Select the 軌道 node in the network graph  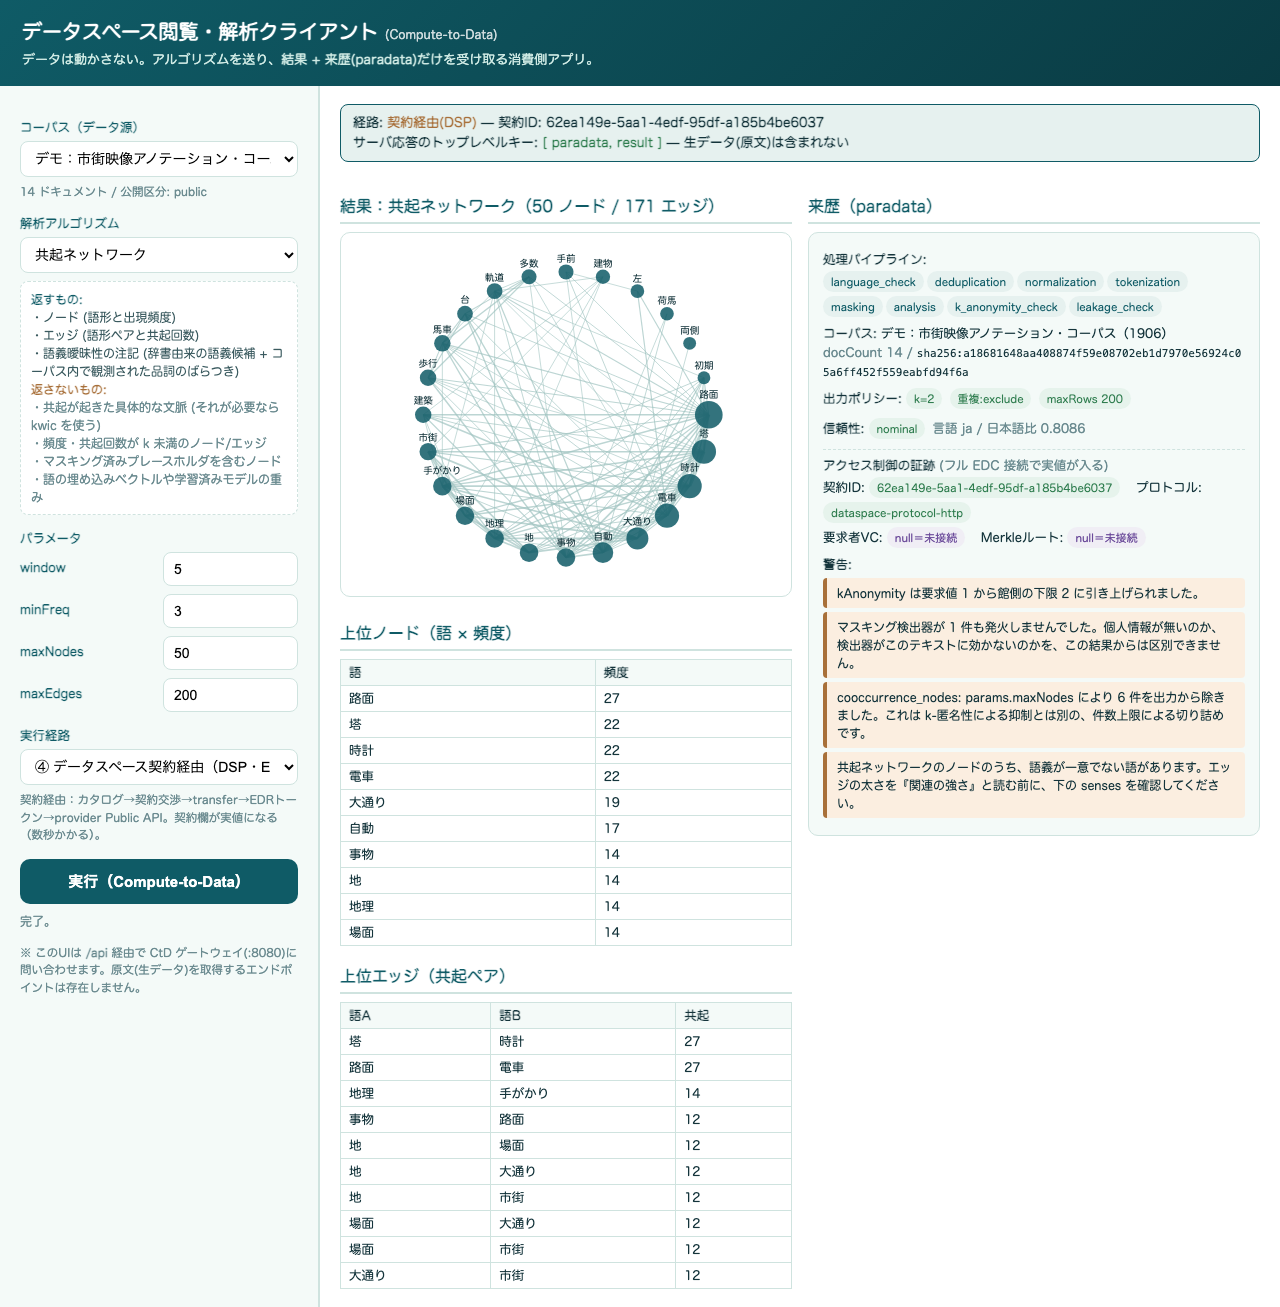coord(494,291)
